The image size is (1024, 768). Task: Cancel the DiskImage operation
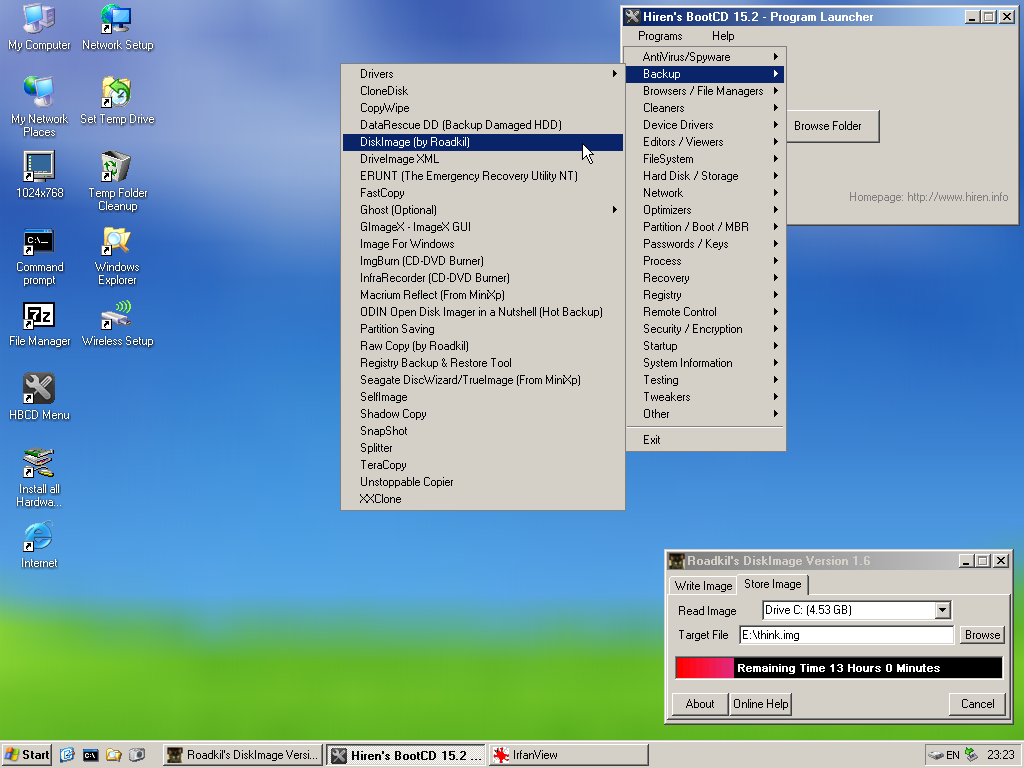click(x=977, y=704)
